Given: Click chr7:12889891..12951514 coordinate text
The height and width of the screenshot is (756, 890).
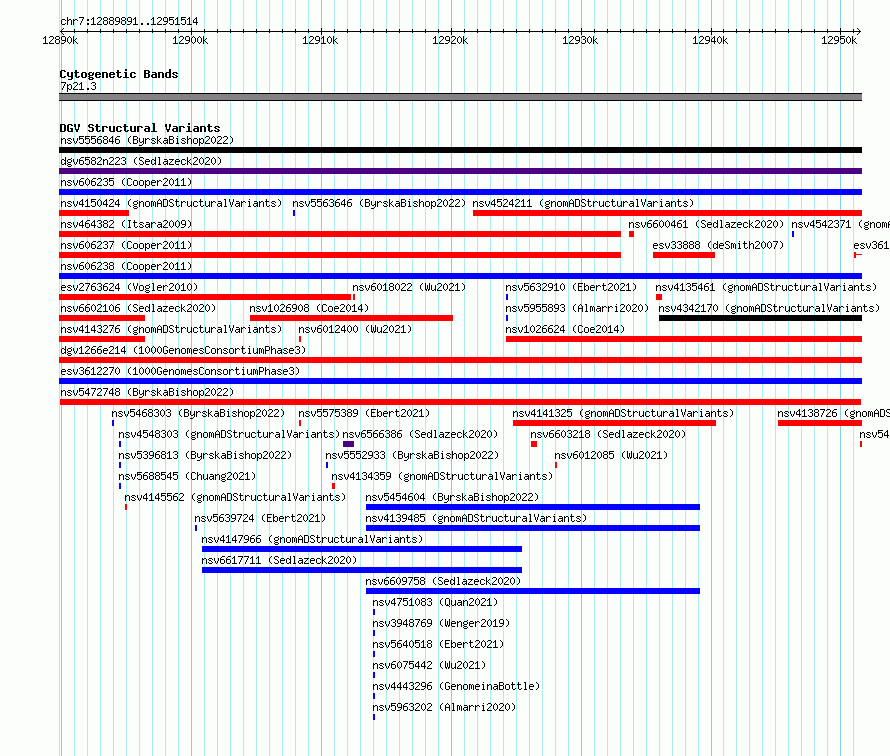Looking at the screenshot, I should tap(129, 22).
